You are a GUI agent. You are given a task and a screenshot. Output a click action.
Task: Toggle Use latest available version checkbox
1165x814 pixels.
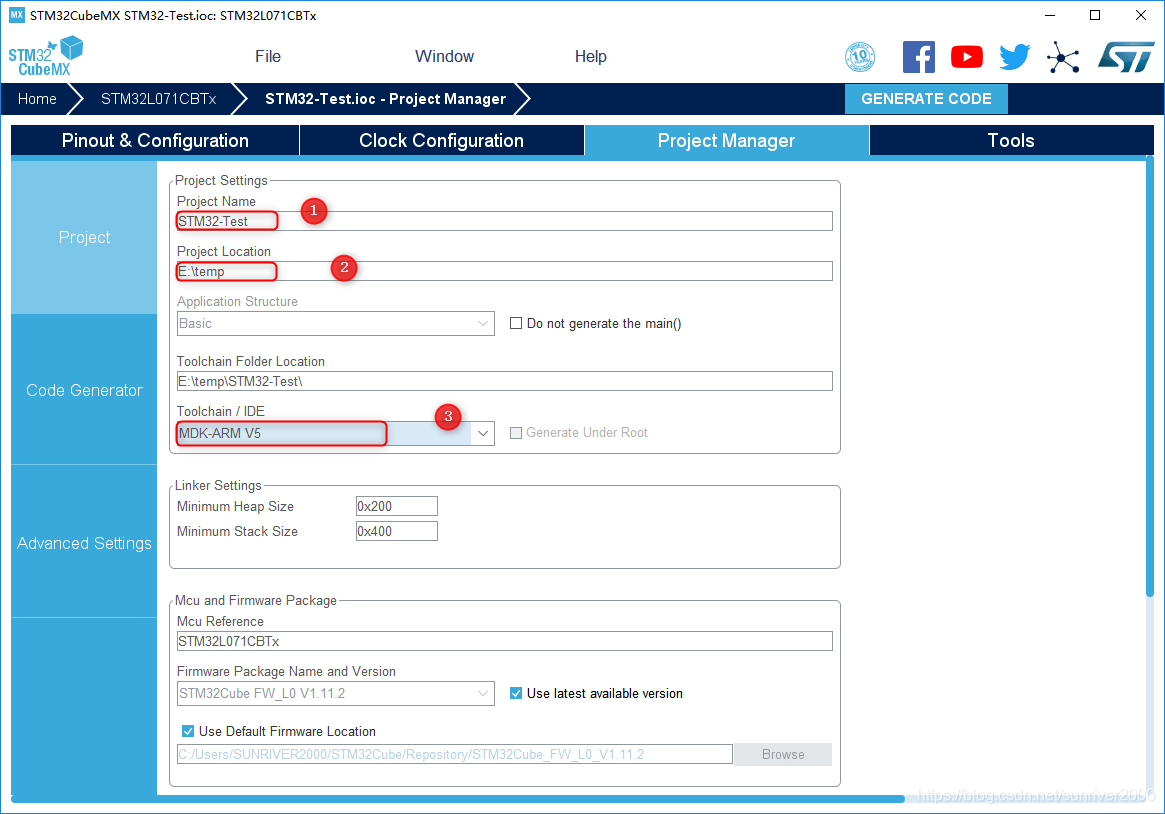point(516,693)
